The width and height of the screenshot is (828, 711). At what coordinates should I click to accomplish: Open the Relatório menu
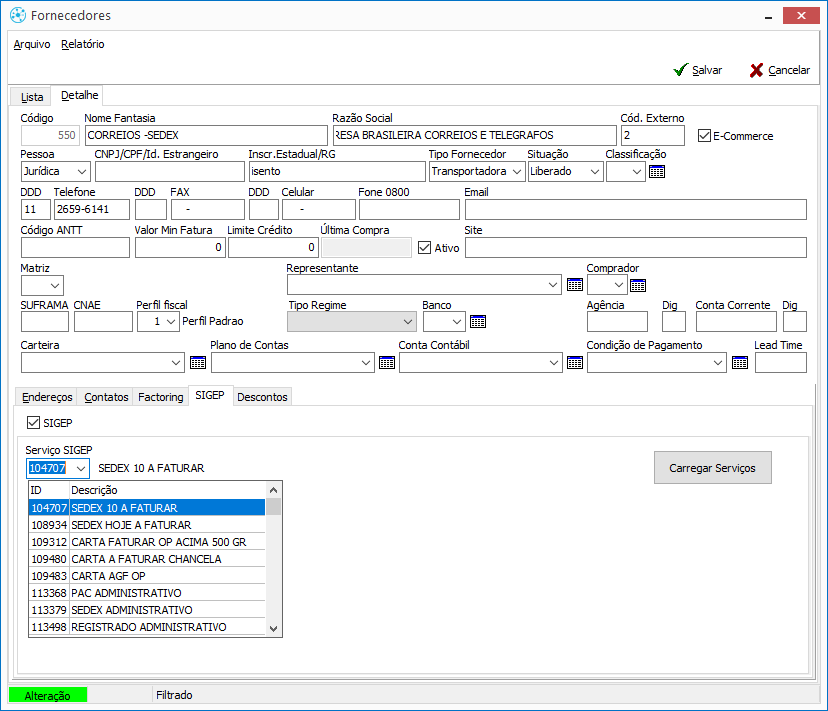[x=83, y=44]
